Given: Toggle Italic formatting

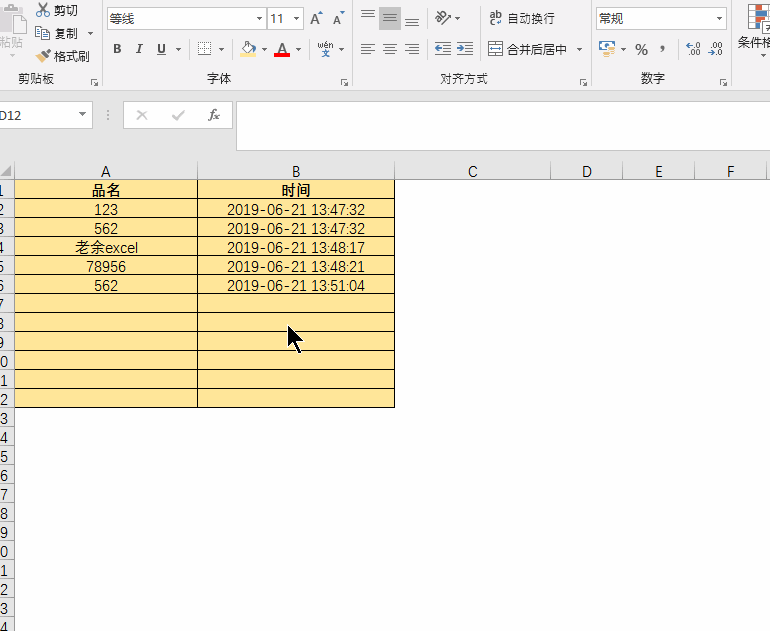Looking at the screenshot, I should pyautogui.click(x=139, y=49).
